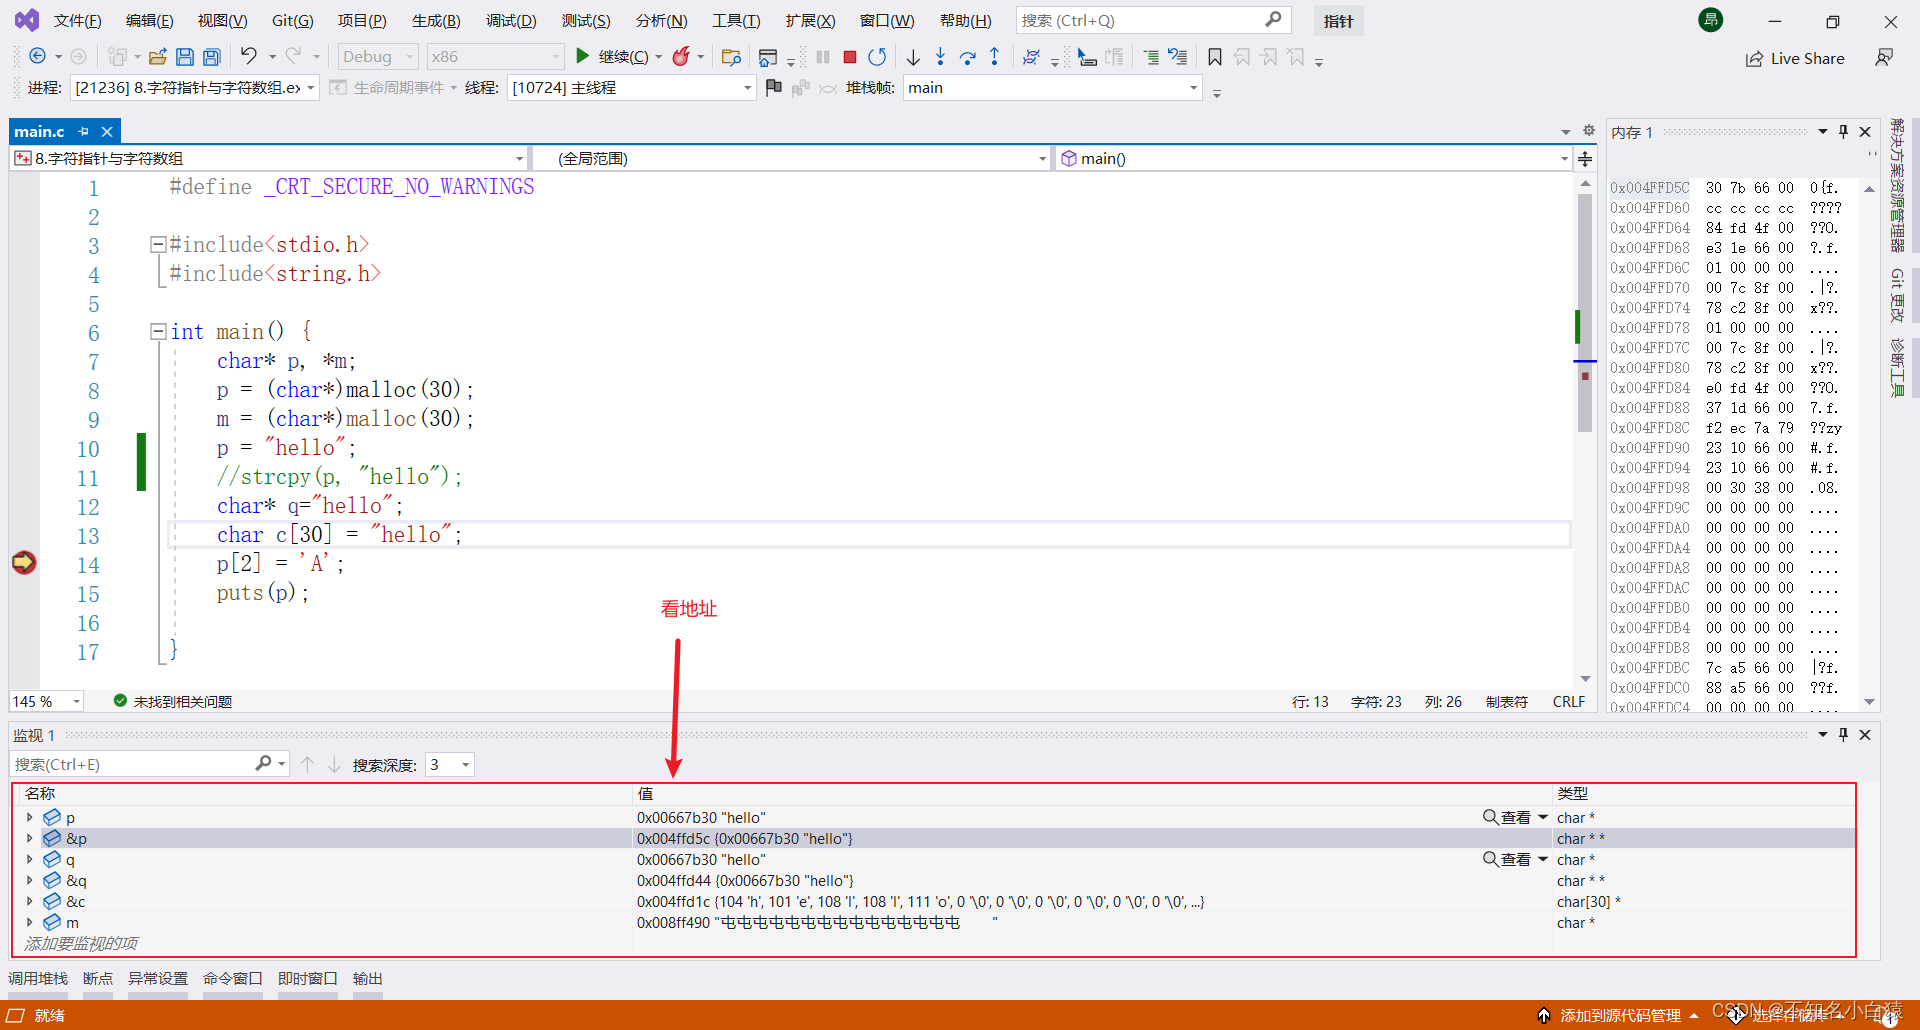The height and width of the screenshot is (1030, 1920).
Task: Expand watch variable m
Action: [x=29, y=922]
